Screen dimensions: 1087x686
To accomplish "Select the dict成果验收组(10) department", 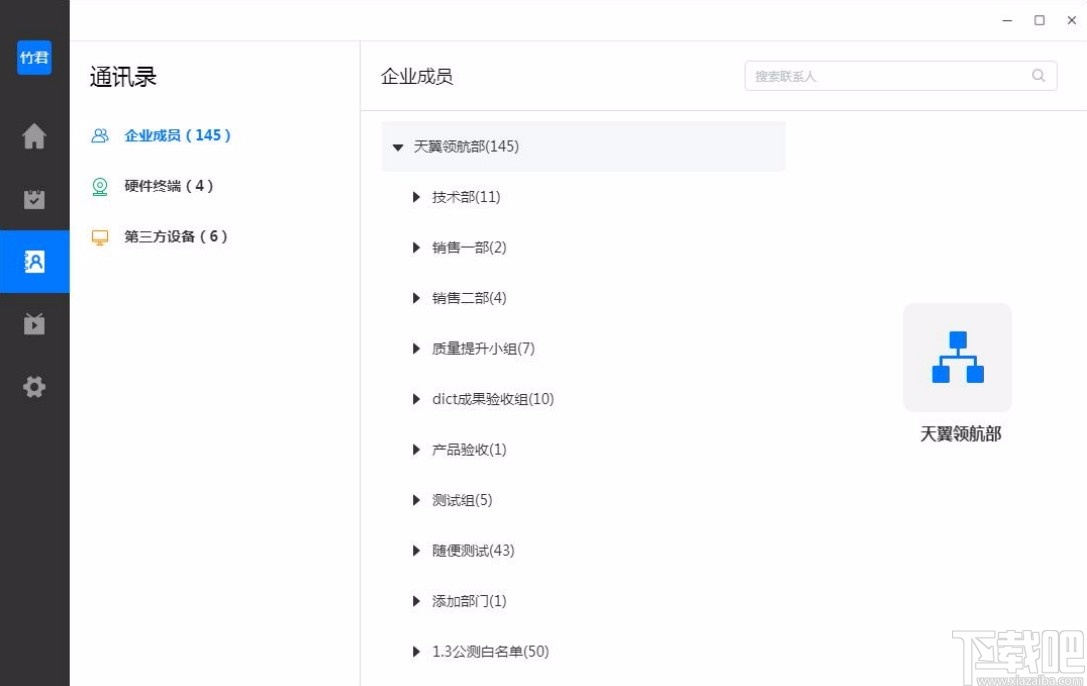I will [492, 399].
